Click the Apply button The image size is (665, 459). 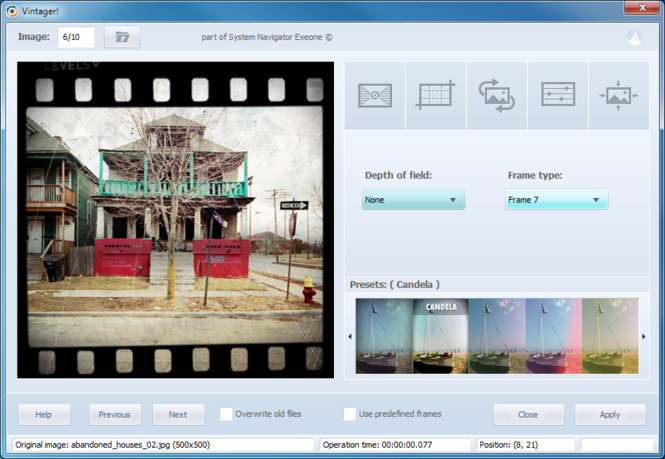(x=609, y=414)
